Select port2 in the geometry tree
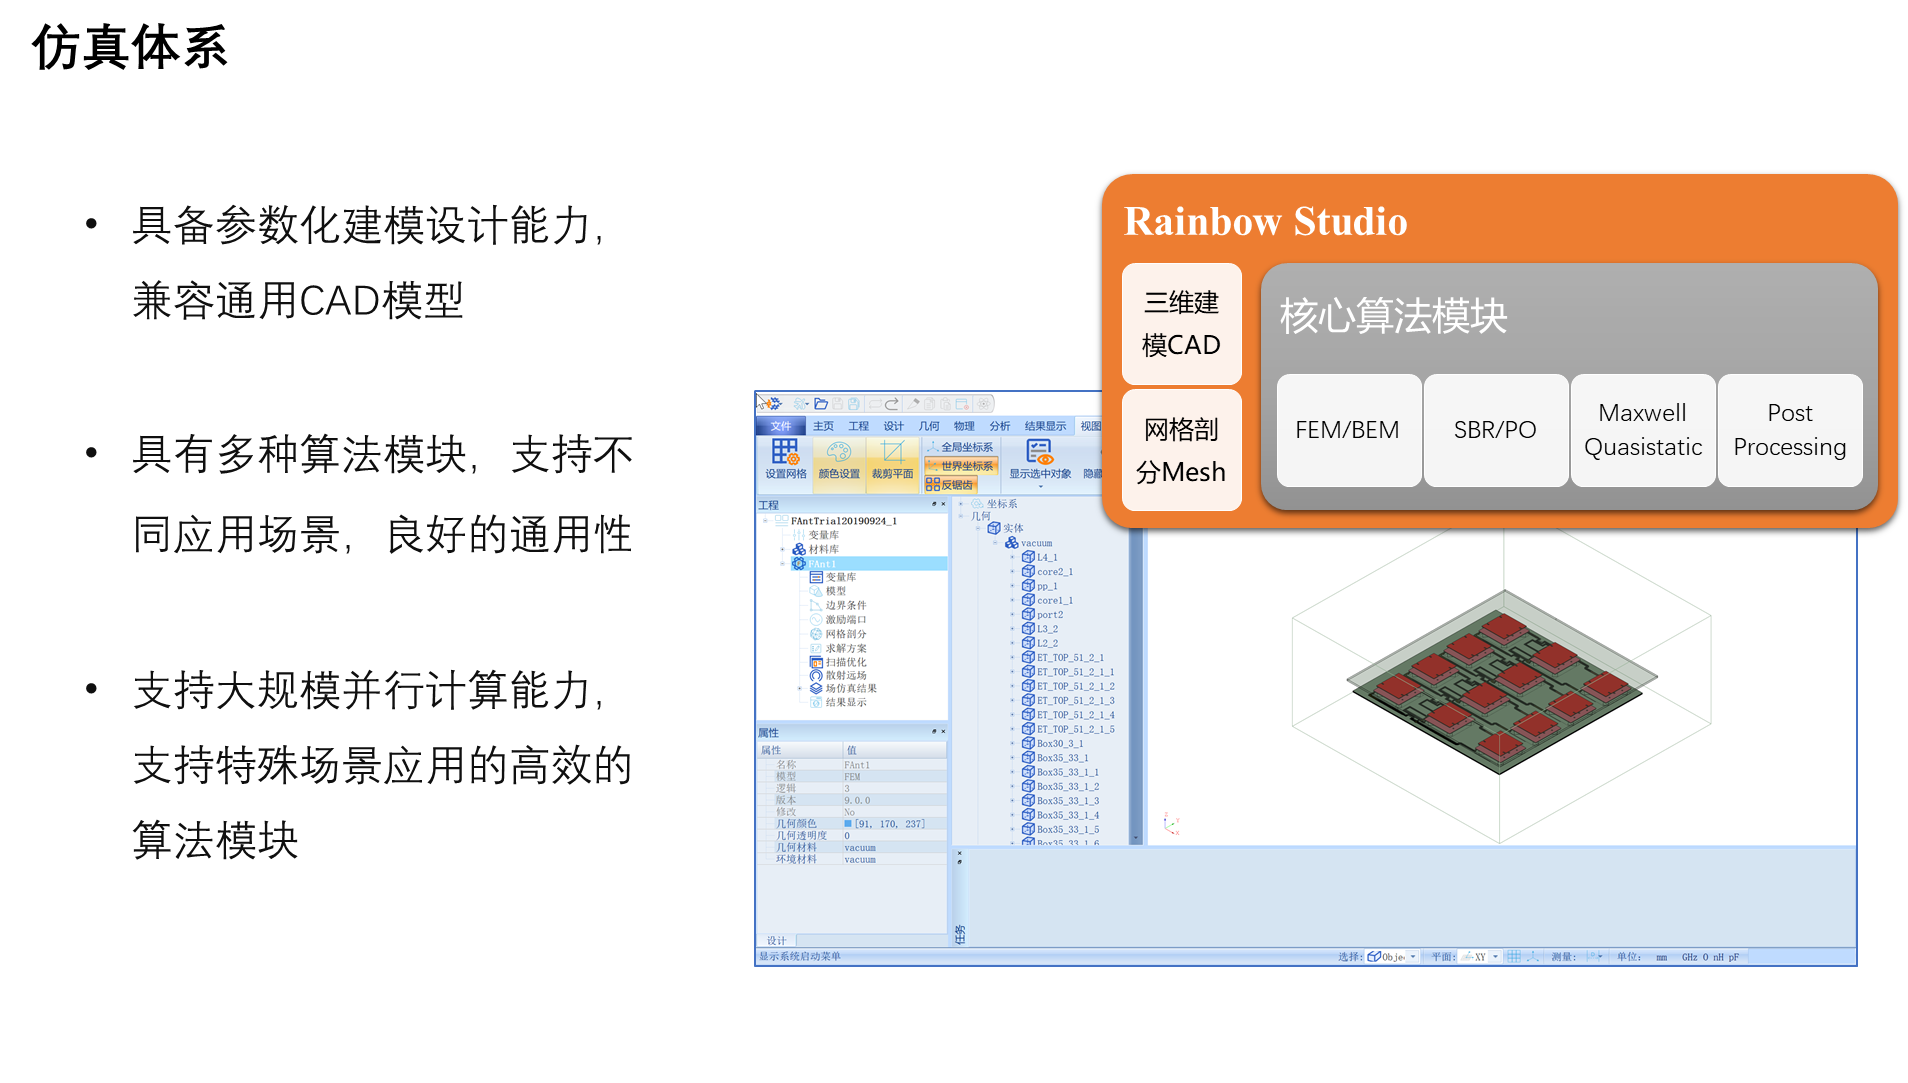Viewport: 1908px width, 1083px height. (x=1049, y=615)
